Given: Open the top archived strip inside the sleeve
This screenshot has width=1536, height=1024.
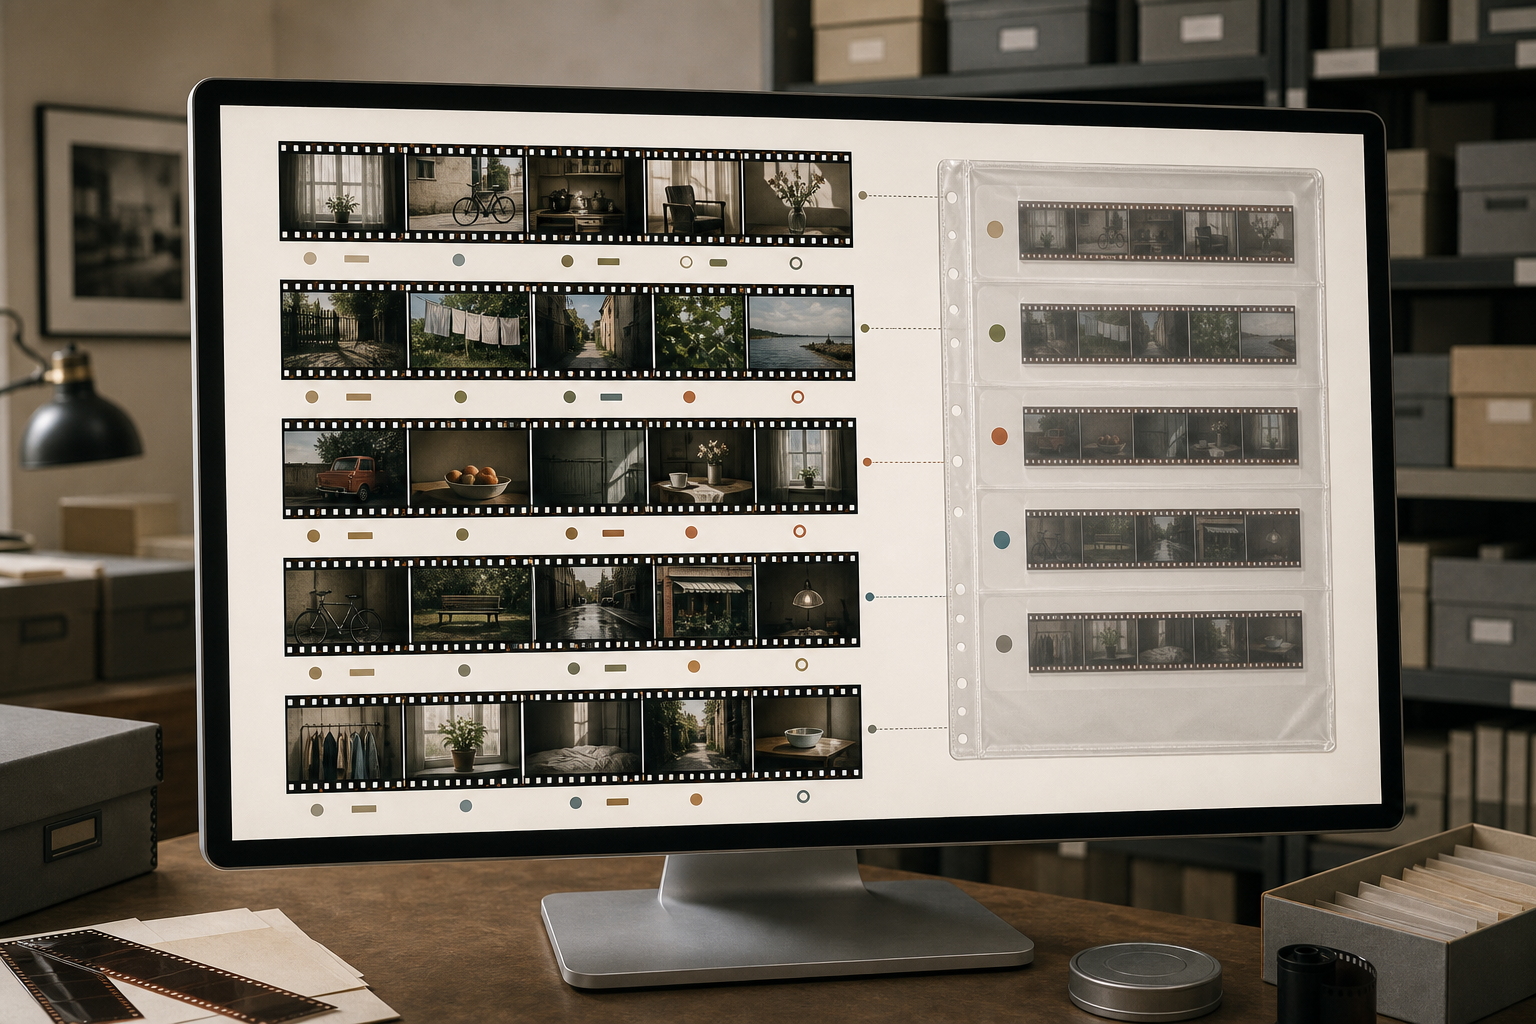Looking at the screenshot, I should coord(1156,232).
